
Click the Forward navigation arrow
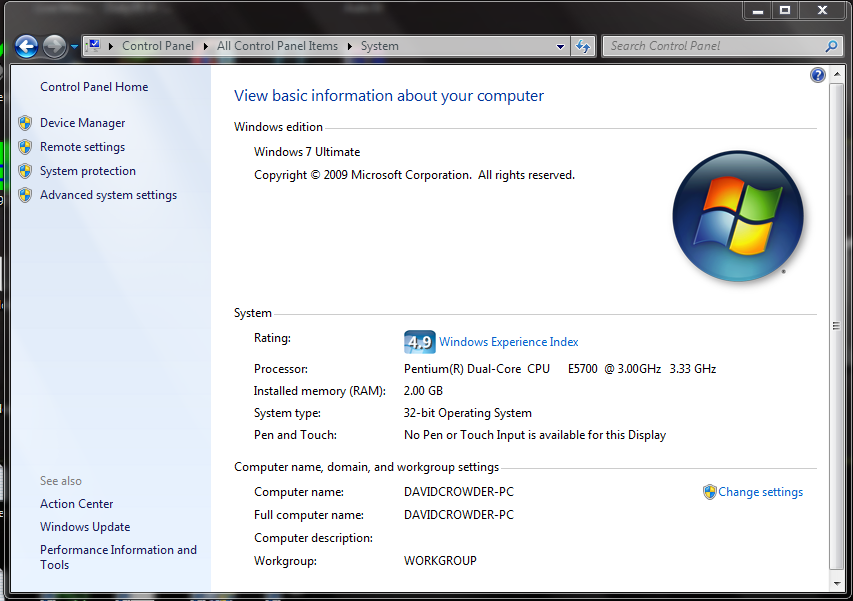click(54, 46)
